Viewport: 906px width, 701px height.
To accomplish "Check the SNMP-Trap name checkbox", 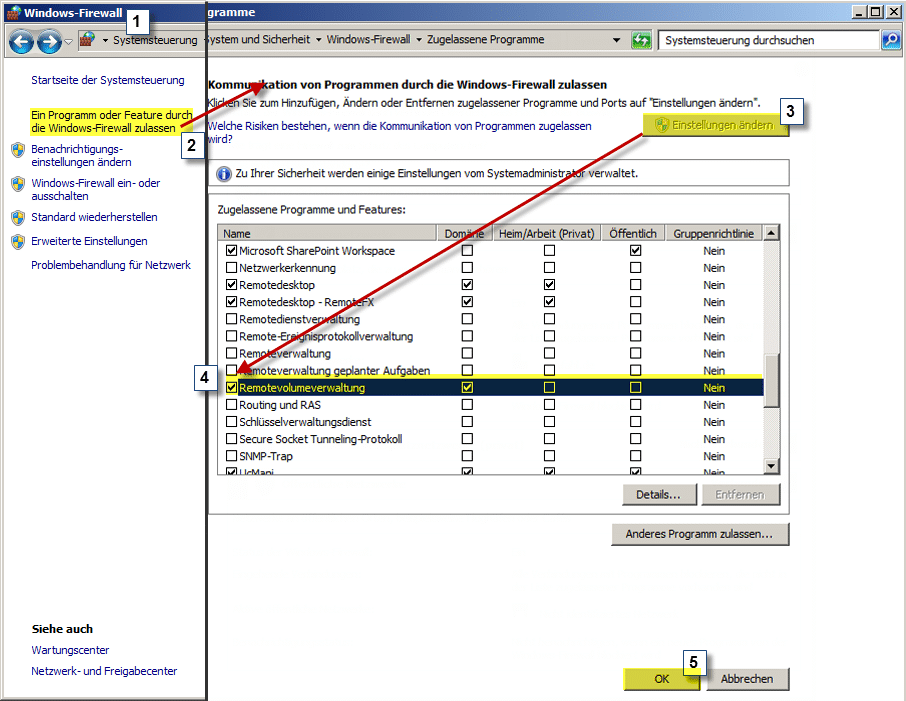I will tap(232, 456).
